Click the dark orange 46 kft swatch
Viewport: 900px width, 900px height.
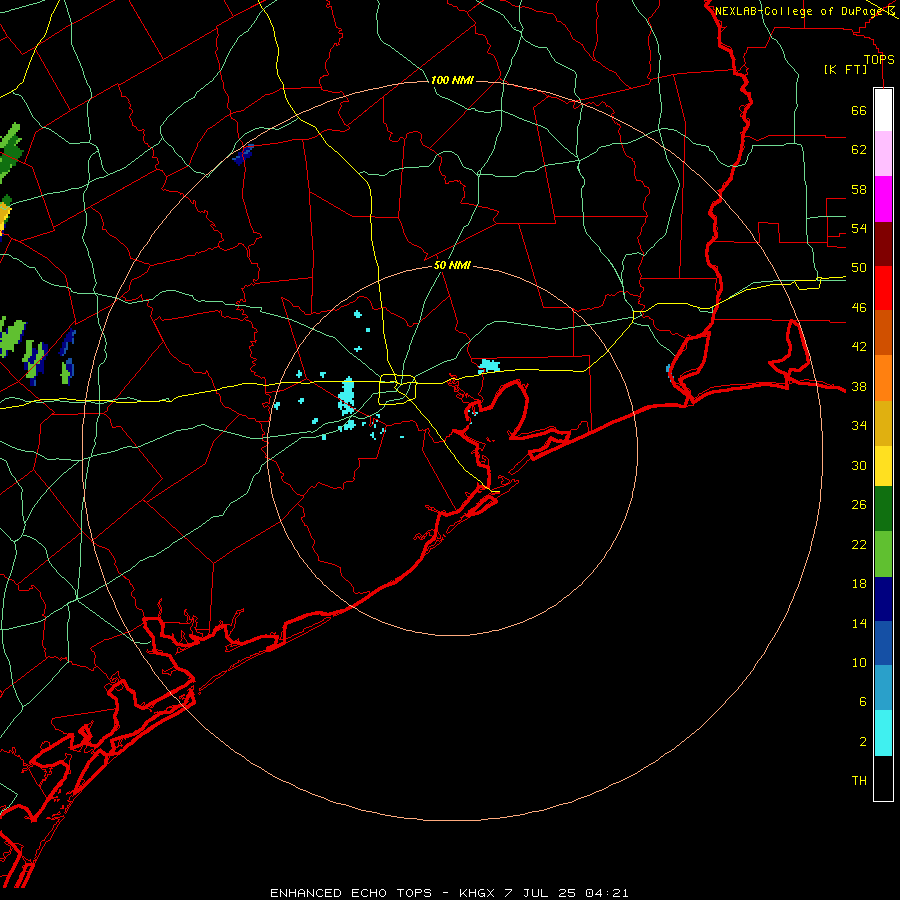coord(883,333)
